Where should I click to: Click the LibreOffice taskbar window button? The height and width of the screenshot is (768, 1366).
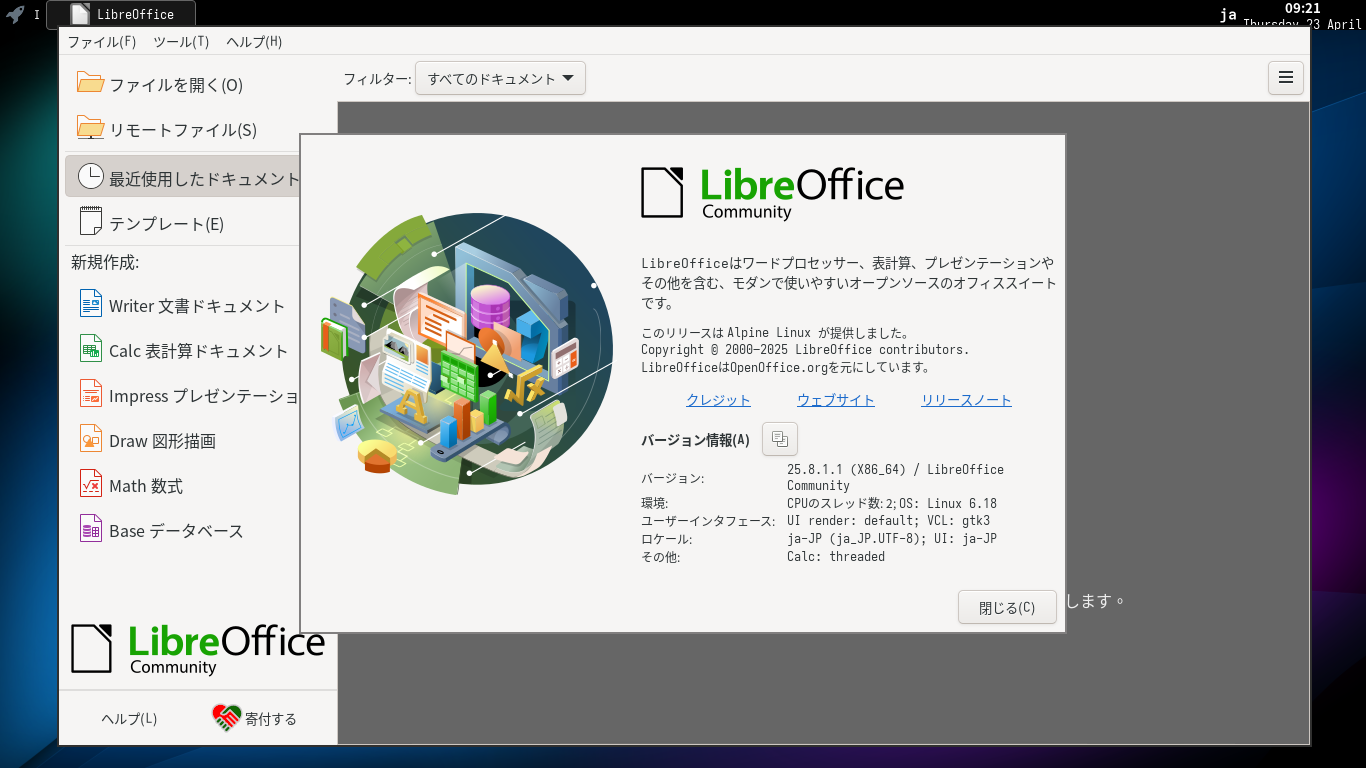(x=121, y=14)
